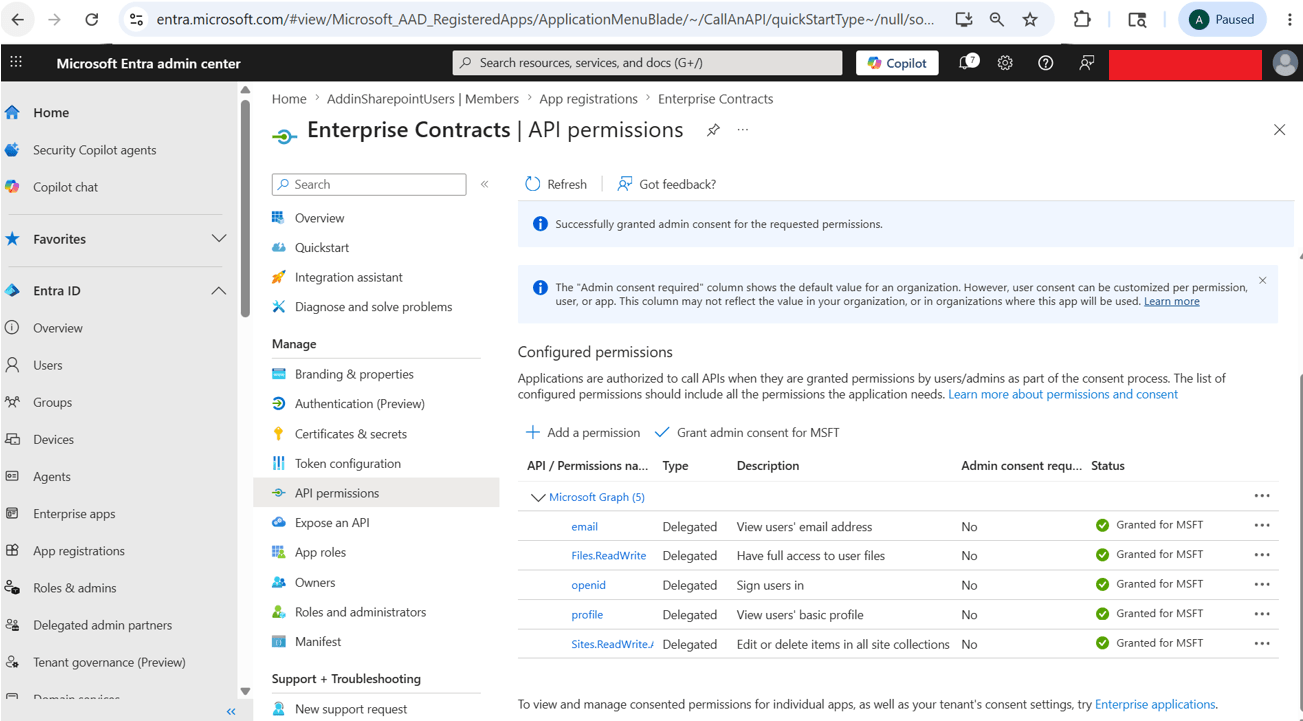Collapse the Microsoft Graph (5) group
Image resolution: width=1303 pixels, height=721 pixels.
tap(538, 497)
